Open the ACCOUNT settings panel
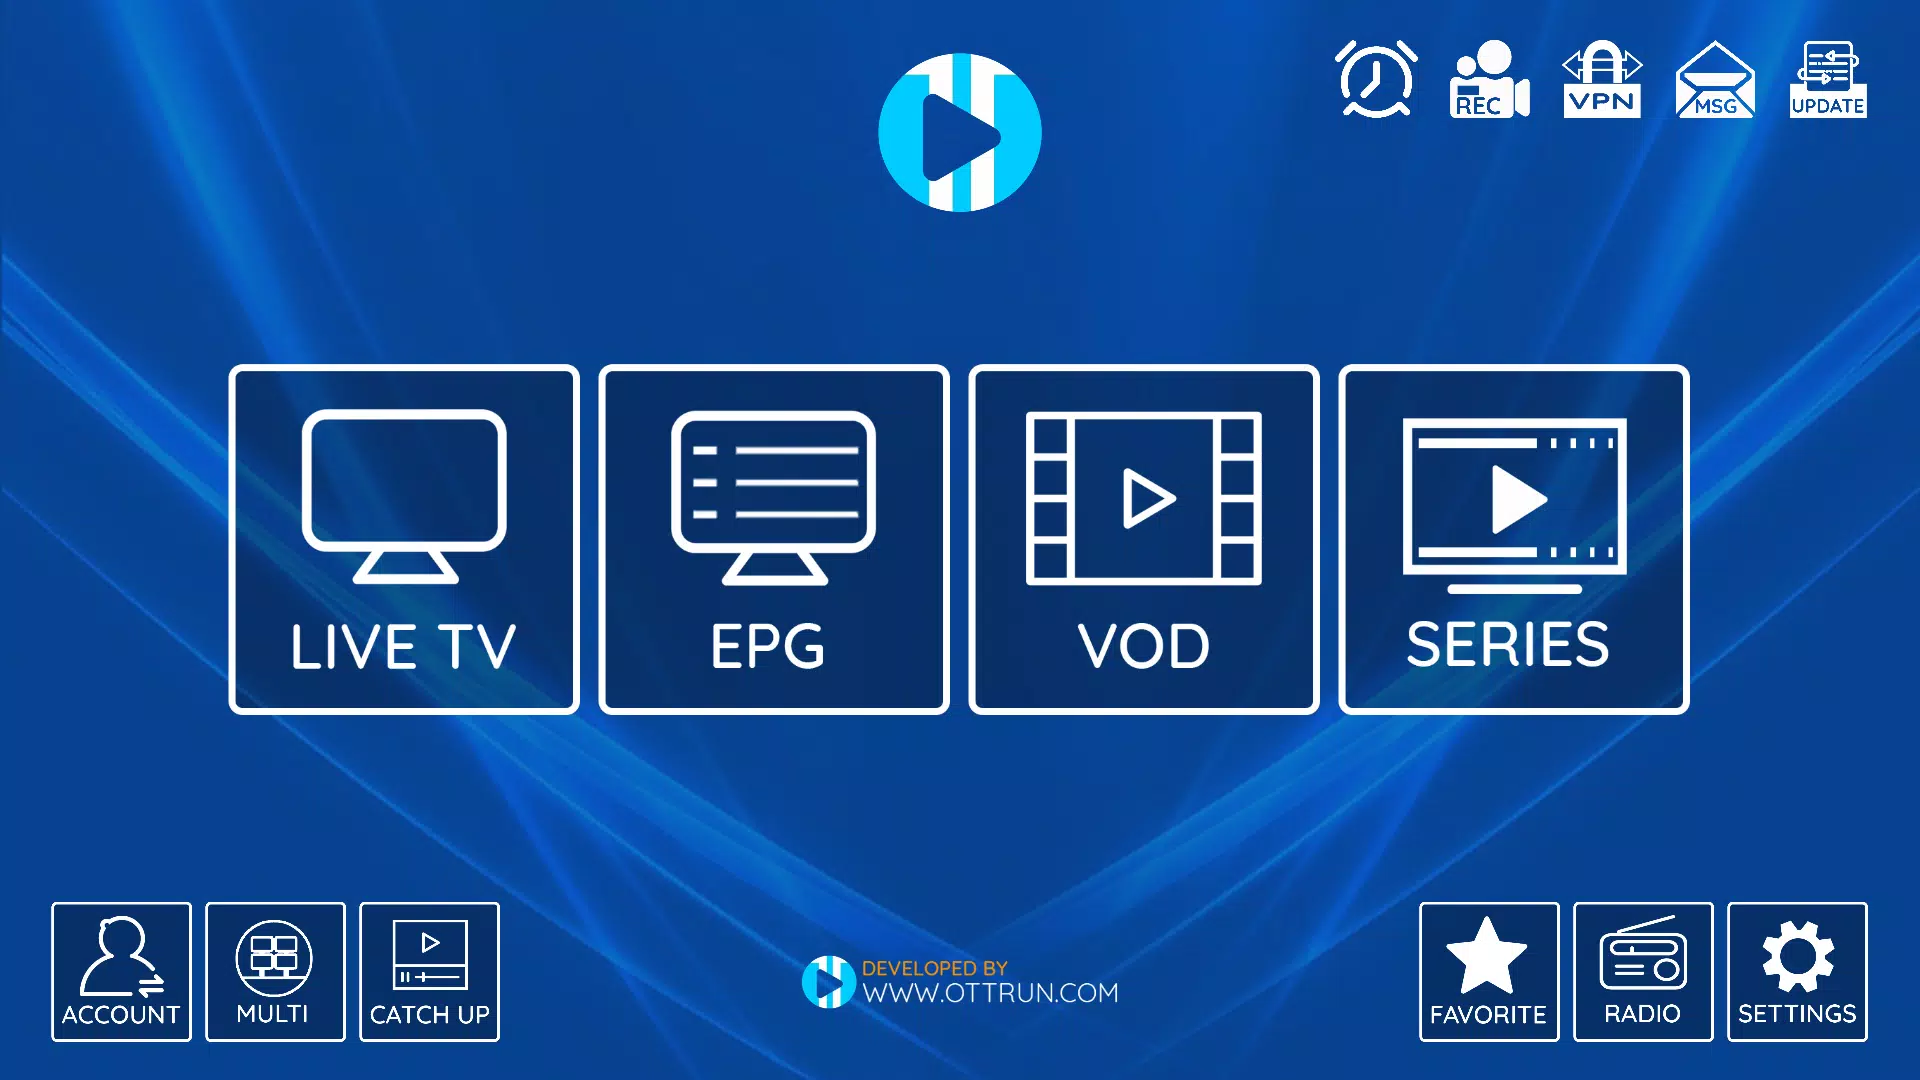 [119, 972]
